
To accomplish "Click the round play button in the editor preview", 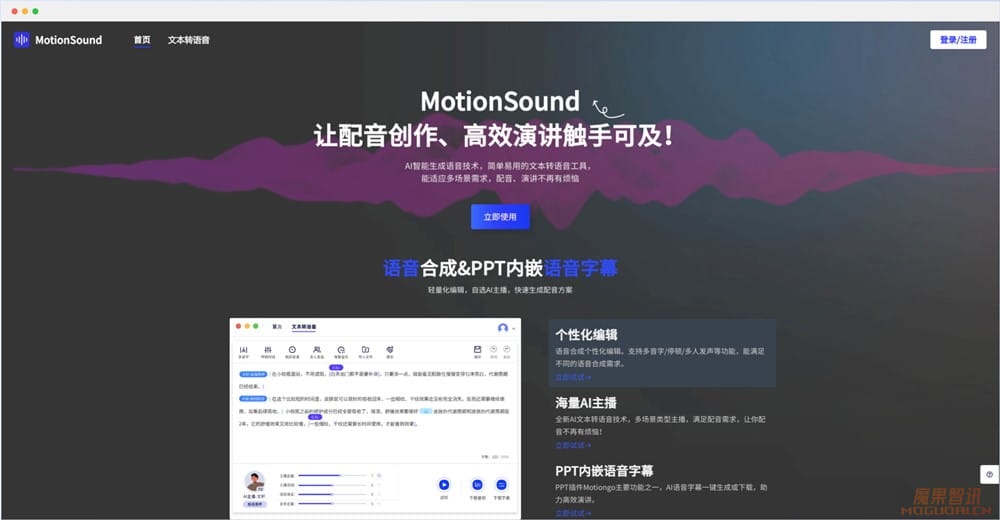I will pyautogui.click(x=444, y=485).
